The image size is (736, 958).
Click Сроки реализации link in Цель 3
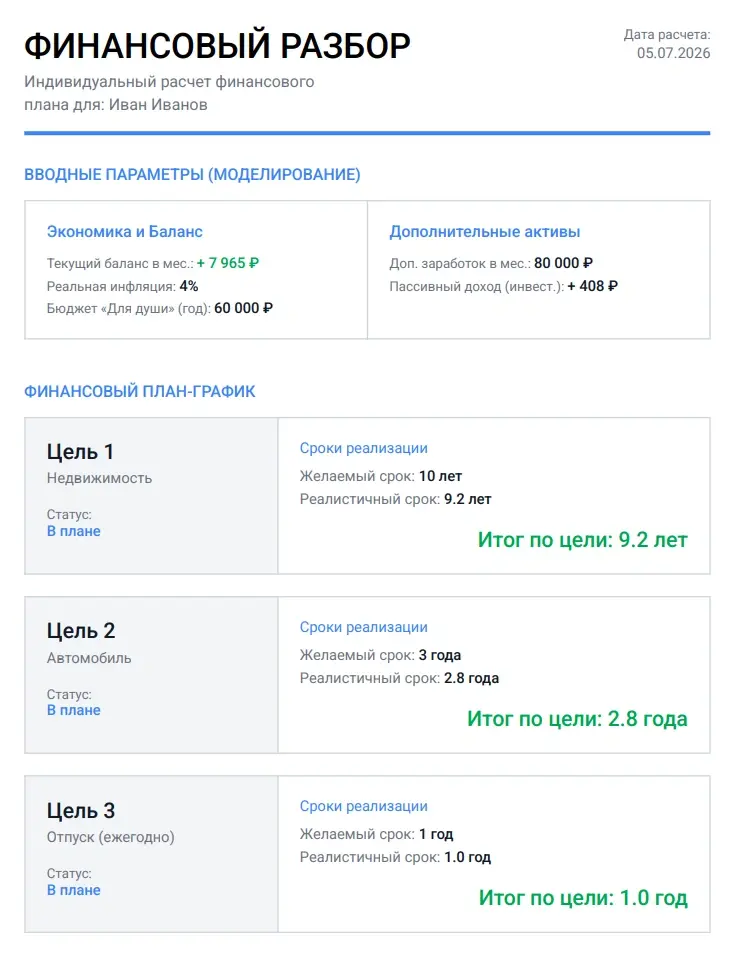tap(363, 806)
